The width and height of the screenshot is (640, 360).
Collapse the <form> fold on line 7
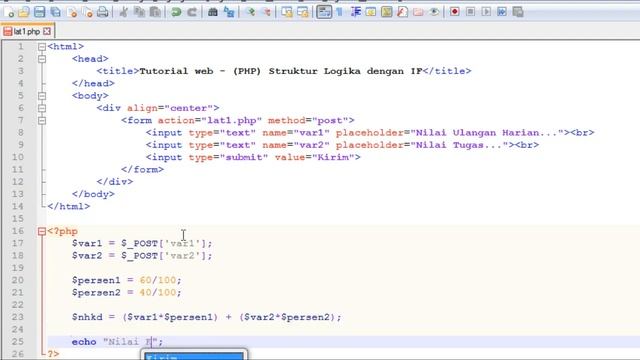(x=42, y=120)
